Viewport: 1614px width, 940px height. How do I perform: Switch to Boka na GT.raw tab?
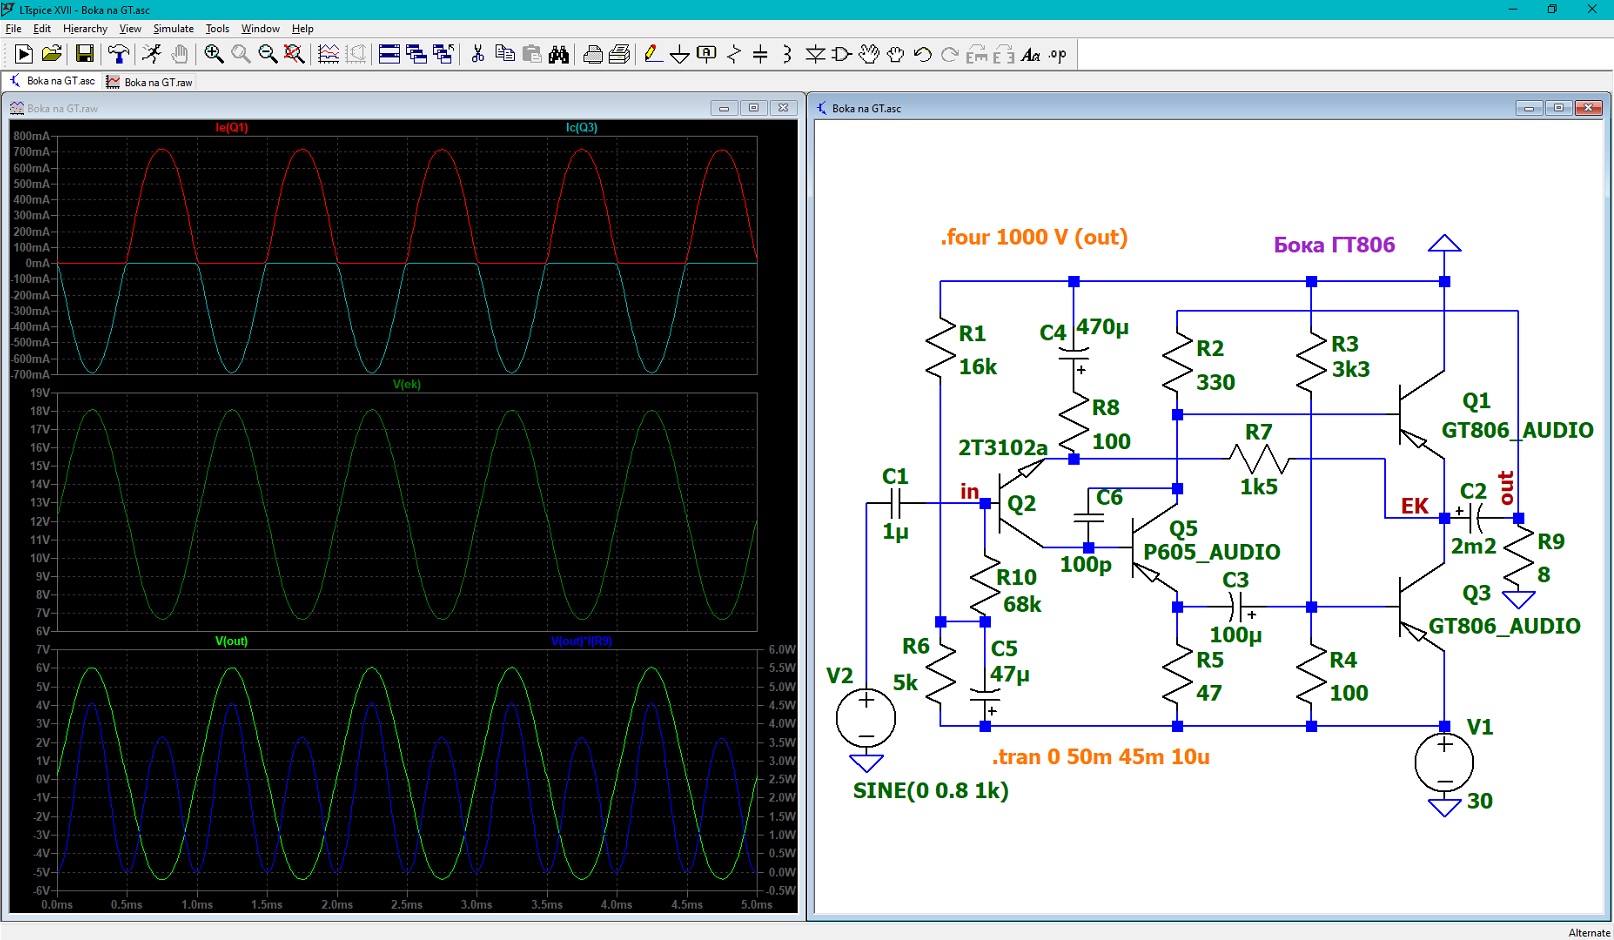click(x=150, y=82)
